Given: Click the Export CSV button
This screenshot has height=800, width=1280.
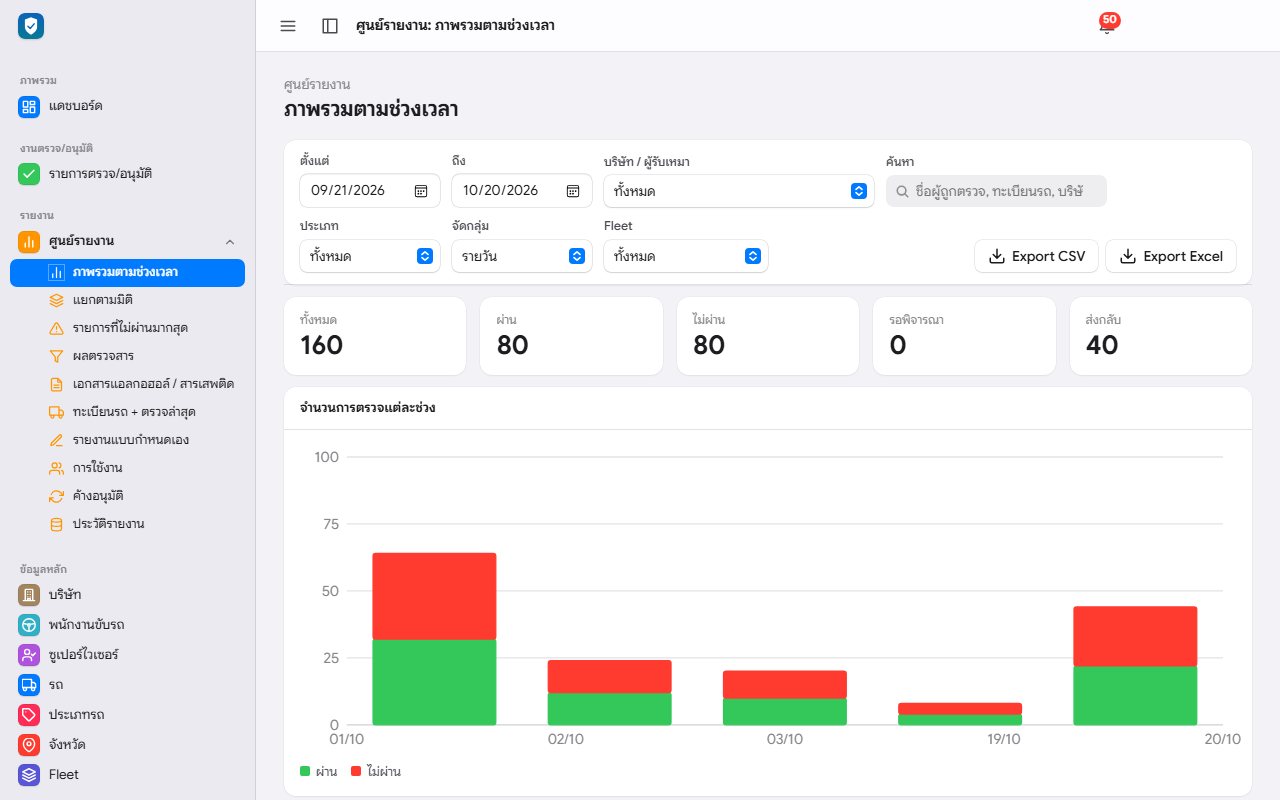Looking at the screenshot, I should (1036, 256).
